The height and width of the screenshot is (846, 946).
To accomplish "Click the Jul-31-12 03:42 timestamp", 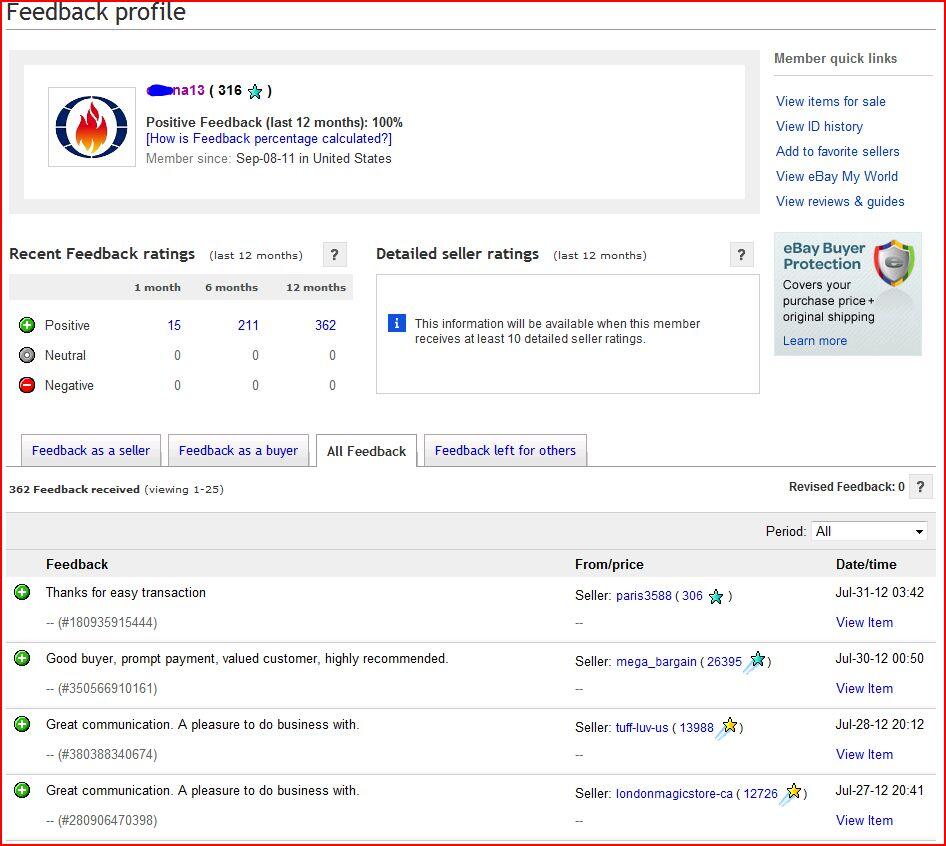I will click(880, 592).
